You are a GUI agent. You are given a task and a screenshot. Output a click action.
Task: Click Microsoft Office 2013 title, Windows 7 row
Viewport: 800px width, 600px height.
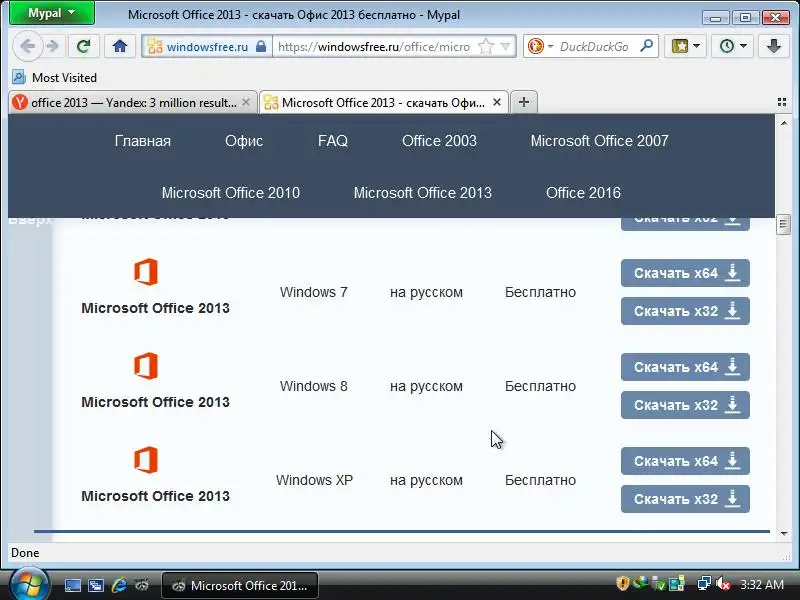click(x=156, y=308)
